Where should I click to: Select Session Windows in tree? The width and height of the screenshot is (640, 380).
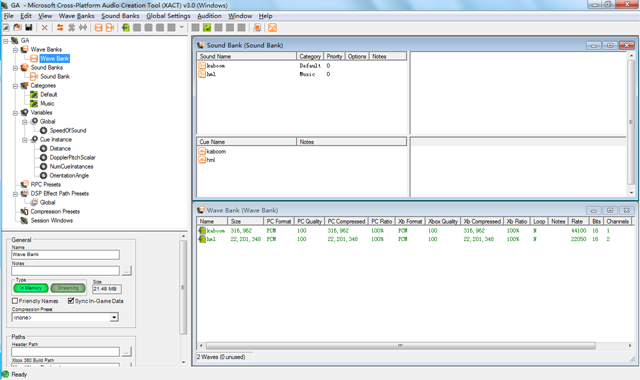[x=51, y=220]
